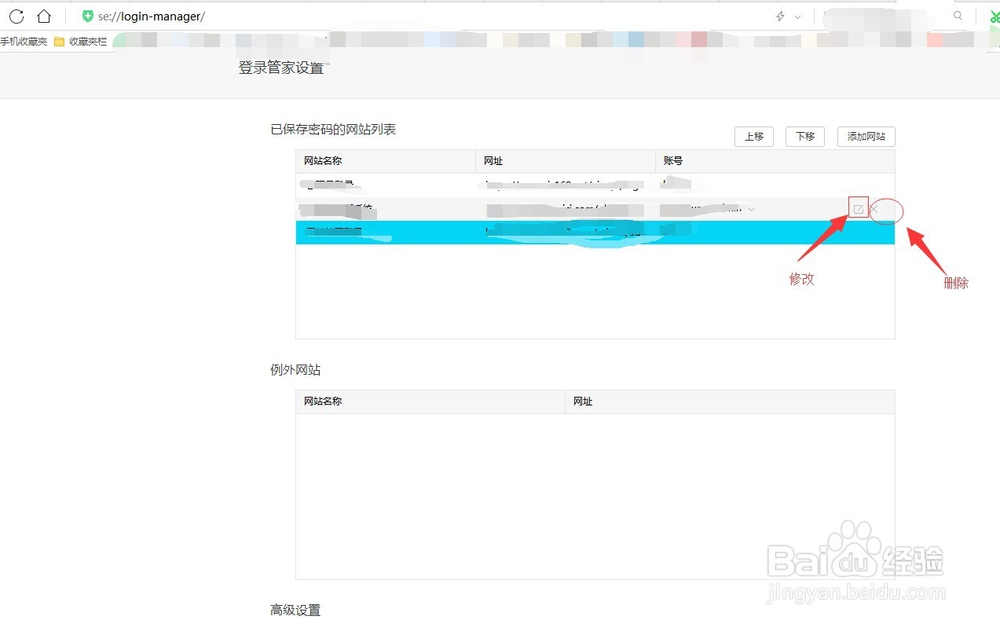Image resolution: width=1000 pixels, height=627 pixels.
Task: Expand the chevron next to the lightning icon
Action: click(x=797, y=16)
